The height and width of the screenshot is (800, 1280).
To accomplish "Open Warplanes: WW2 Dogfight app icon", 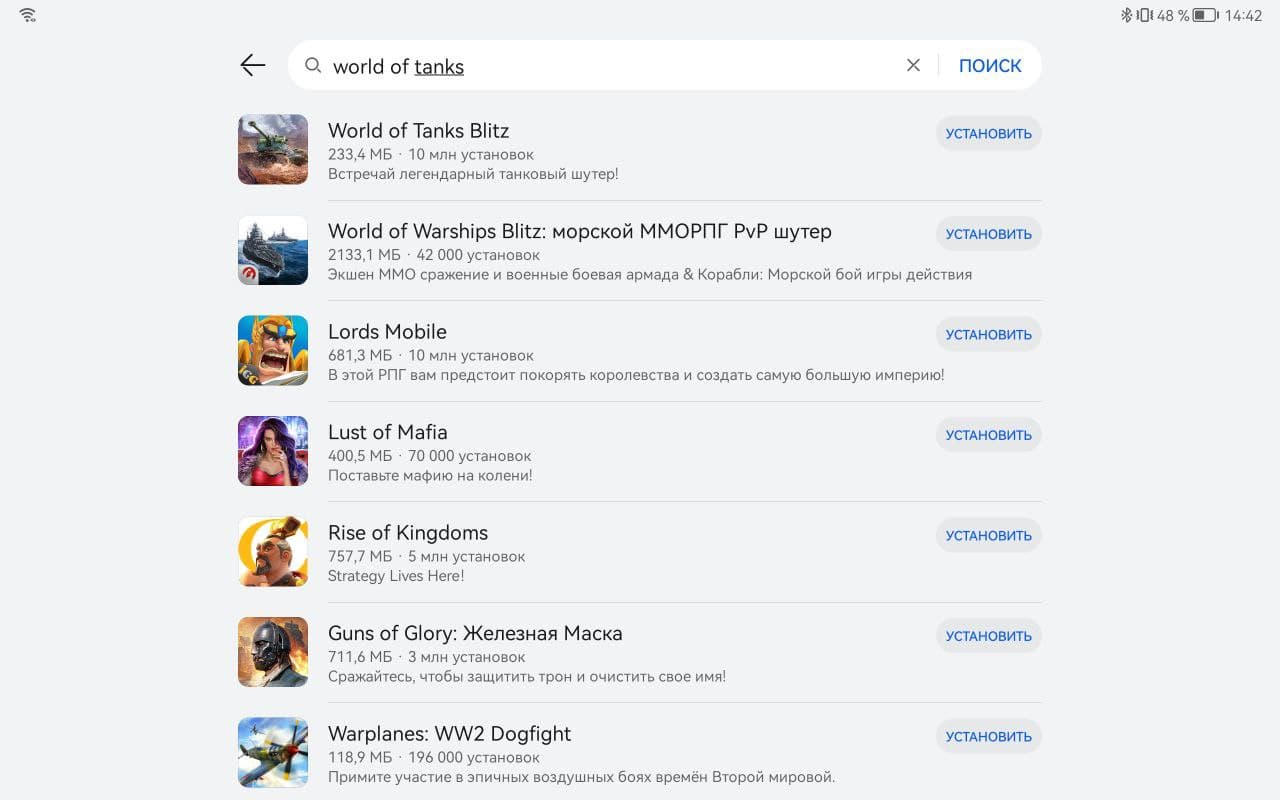I will pyautogui.click(x=273, y=753).
